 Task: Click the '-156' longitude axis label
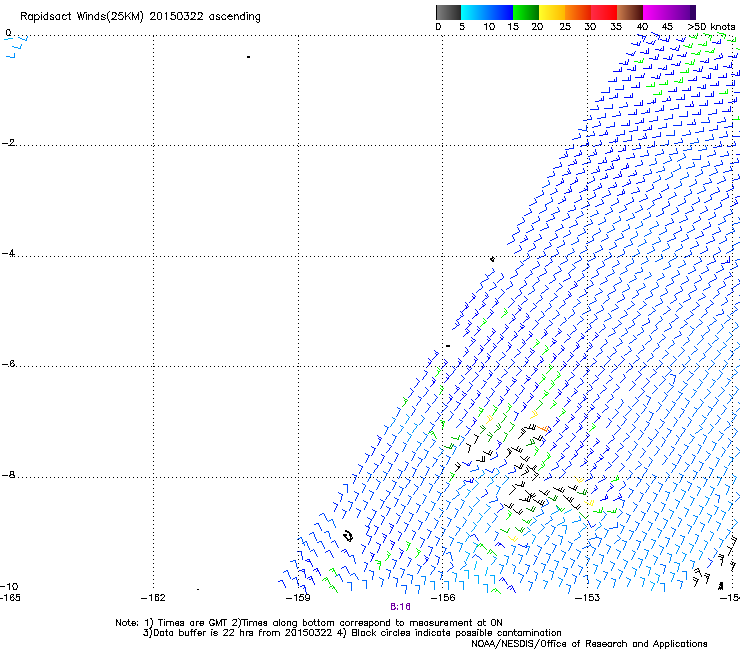click(x=443, y=598)
